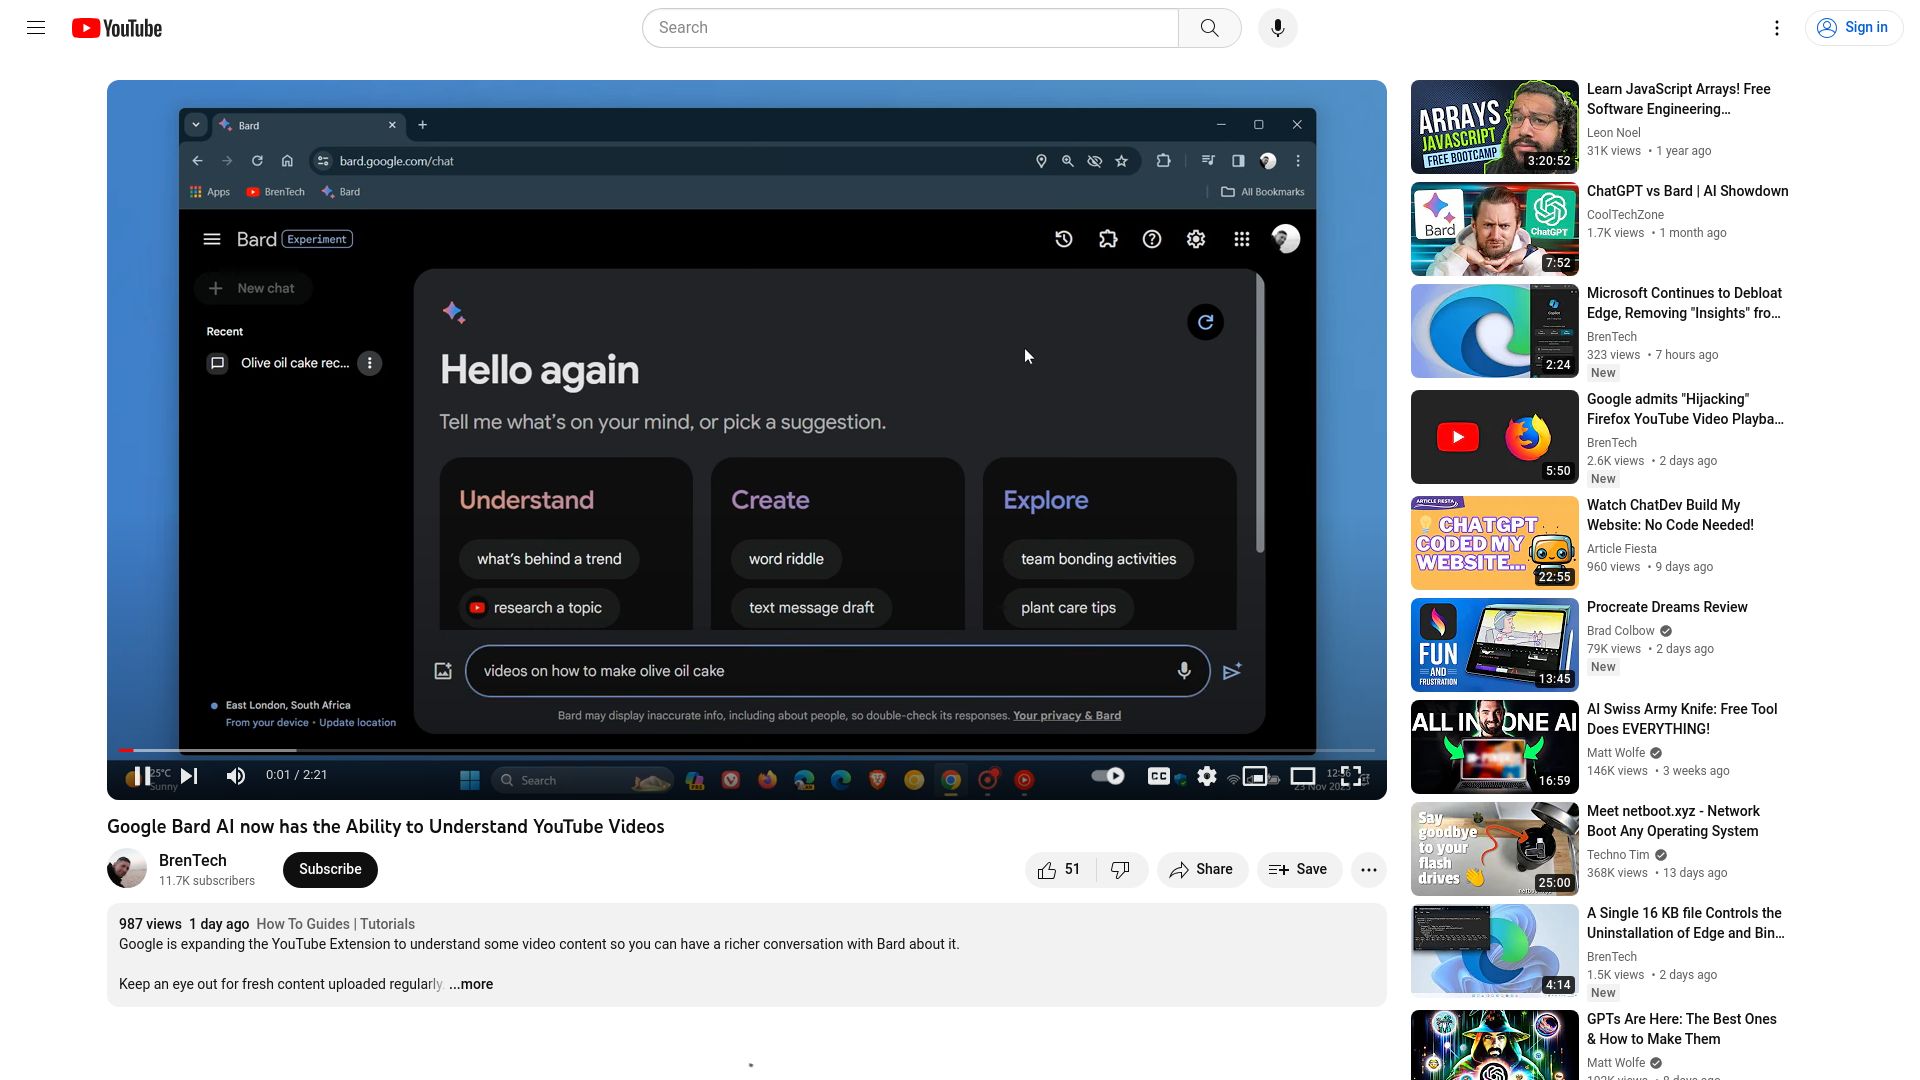1920x1080 pixels.
Task: Open the BrenTech channel name link
Action: tap(193, 861)
